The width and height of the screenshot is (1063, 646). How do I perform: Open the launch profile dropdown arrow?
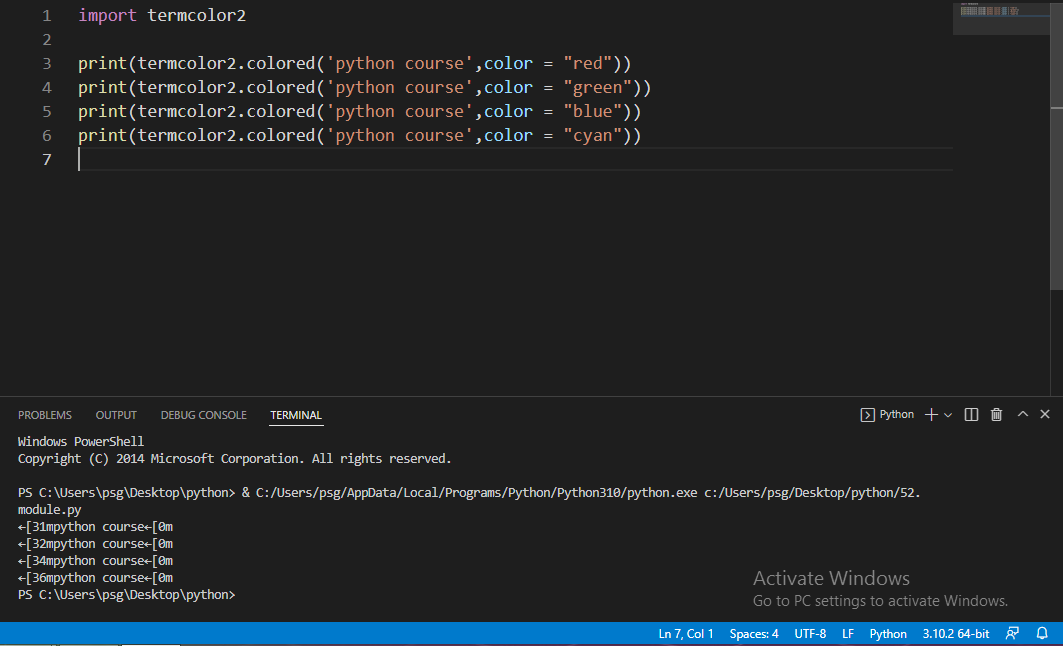point(948,415)
